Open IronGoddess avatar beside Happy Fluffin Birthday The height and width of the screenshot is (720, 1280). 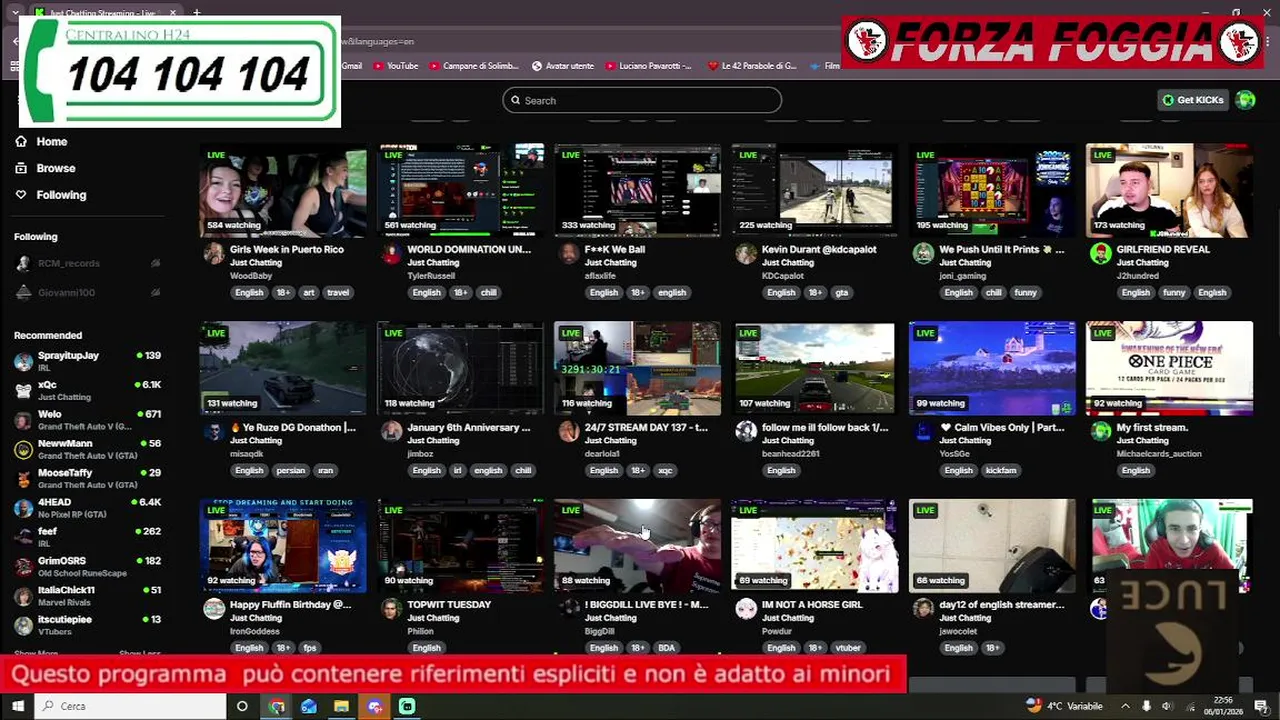214,608
